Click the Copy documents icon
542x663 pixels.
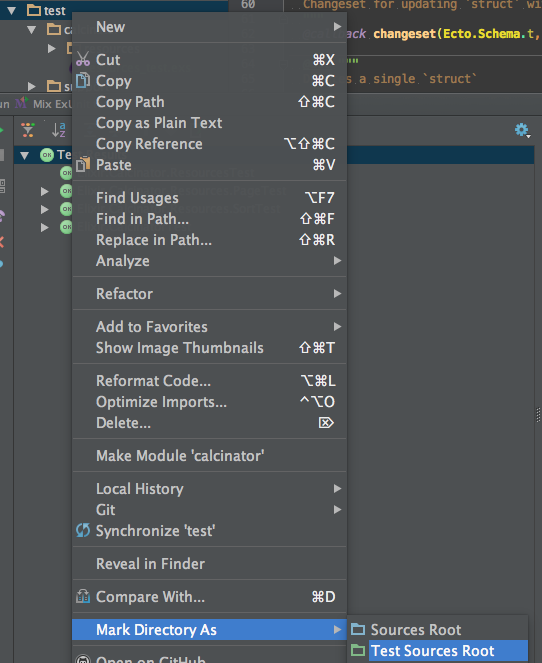point(83,80)
